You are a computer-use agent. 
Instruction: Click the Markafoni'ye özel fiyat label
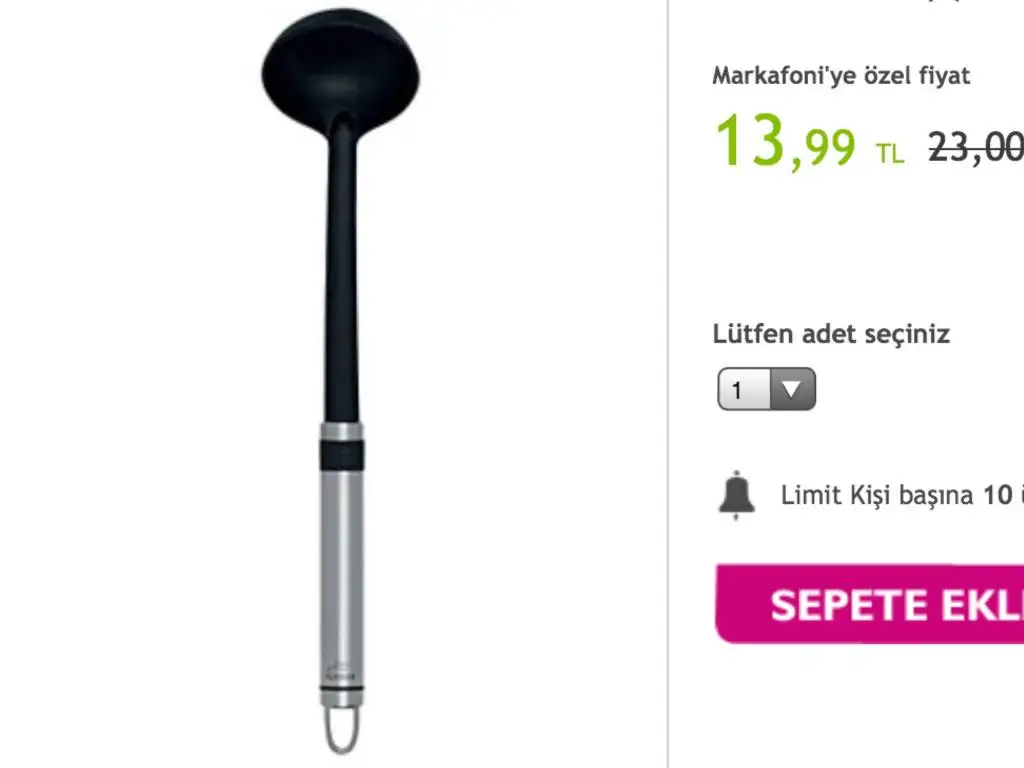840,76
